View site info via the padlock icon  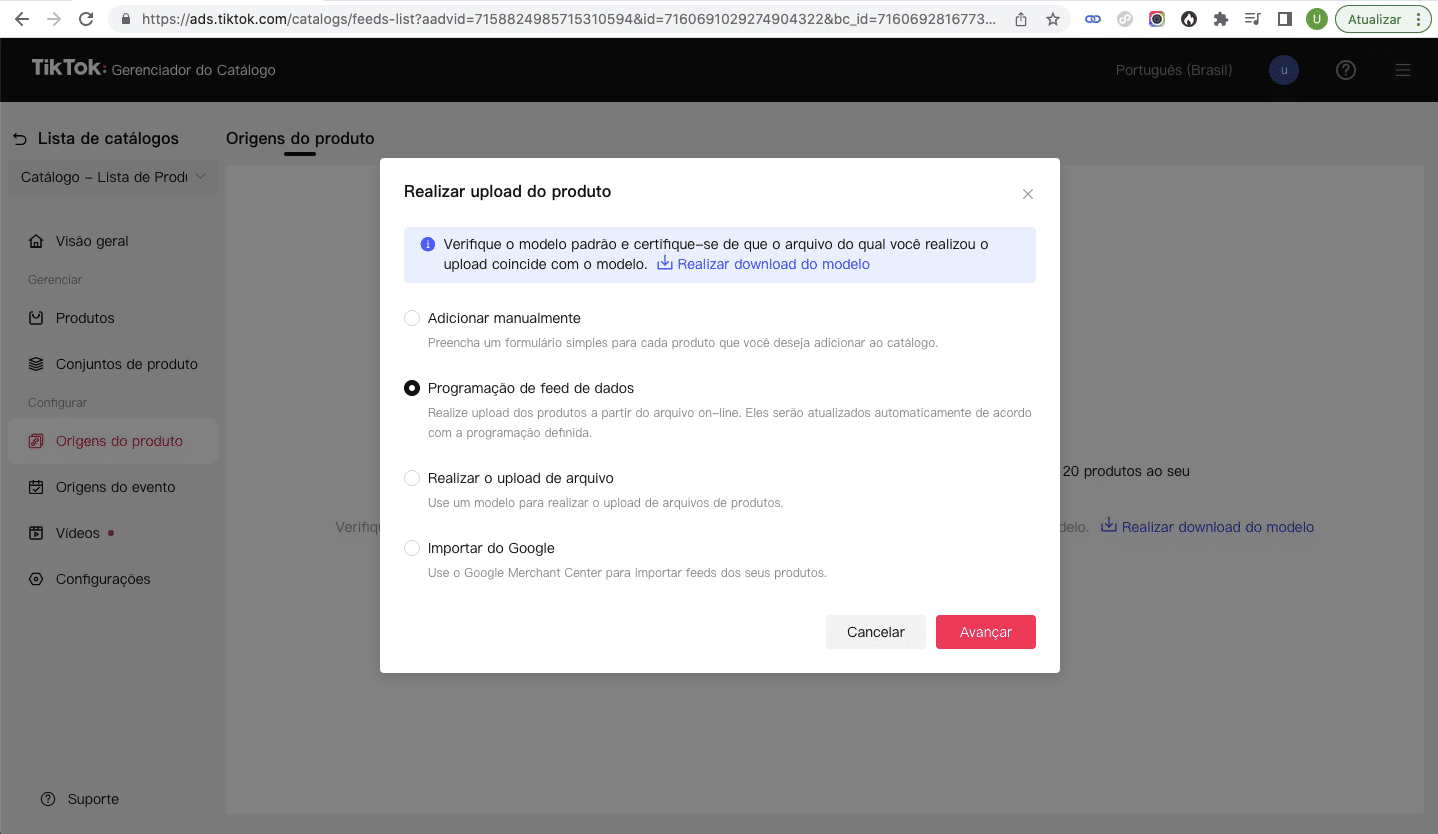[126, 19]
